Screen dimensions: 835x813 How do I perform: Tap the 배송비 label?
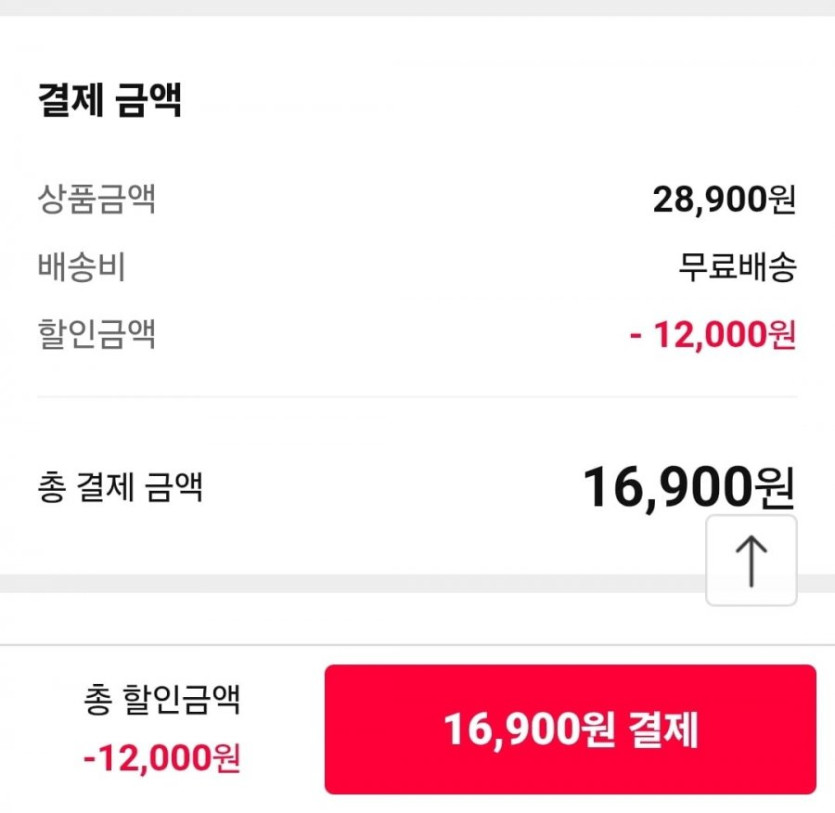click(x=81, y=268)
